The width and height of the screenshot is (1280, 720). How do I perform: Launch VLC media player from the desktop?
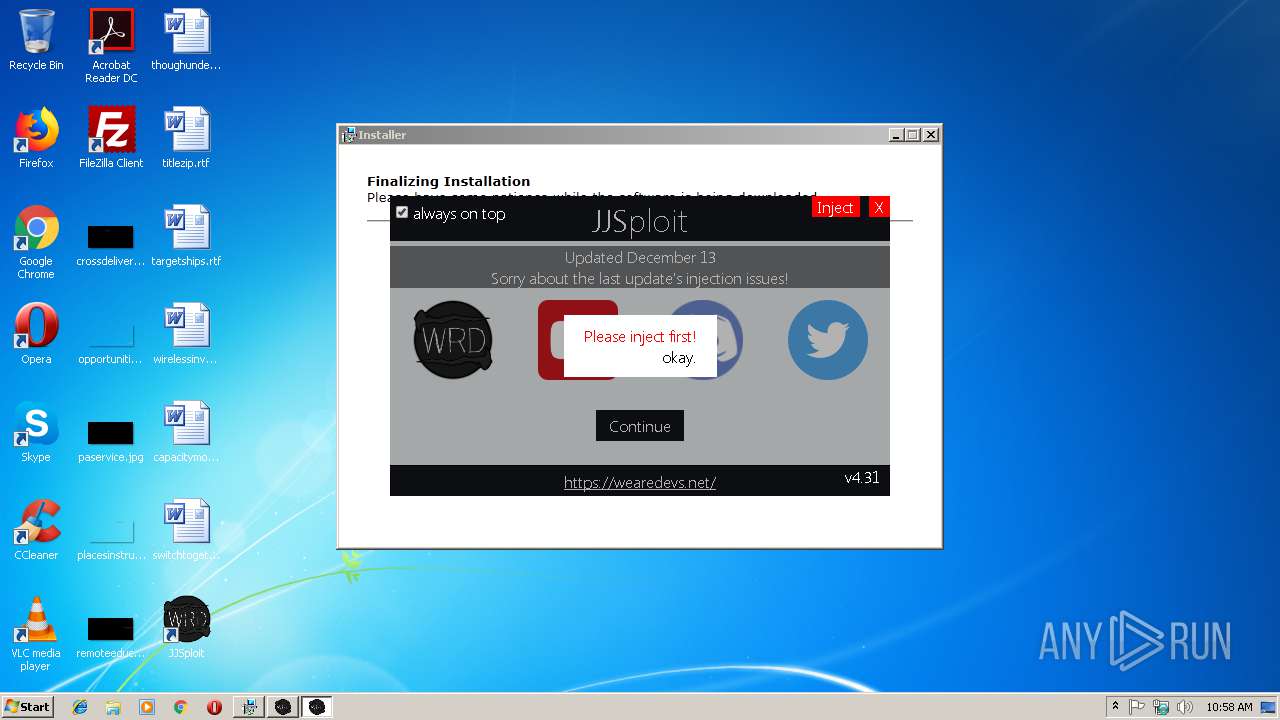point(36,635)
